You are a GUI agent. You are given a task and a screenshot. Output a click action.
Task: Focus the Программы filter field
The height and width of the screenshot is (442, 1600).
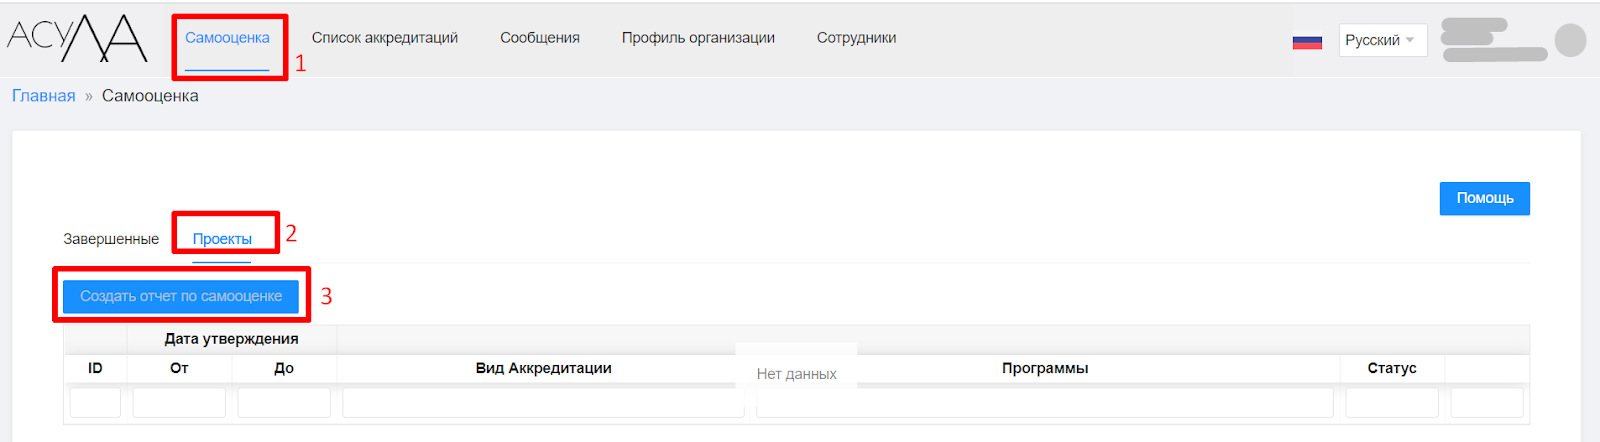point(1045,403)
